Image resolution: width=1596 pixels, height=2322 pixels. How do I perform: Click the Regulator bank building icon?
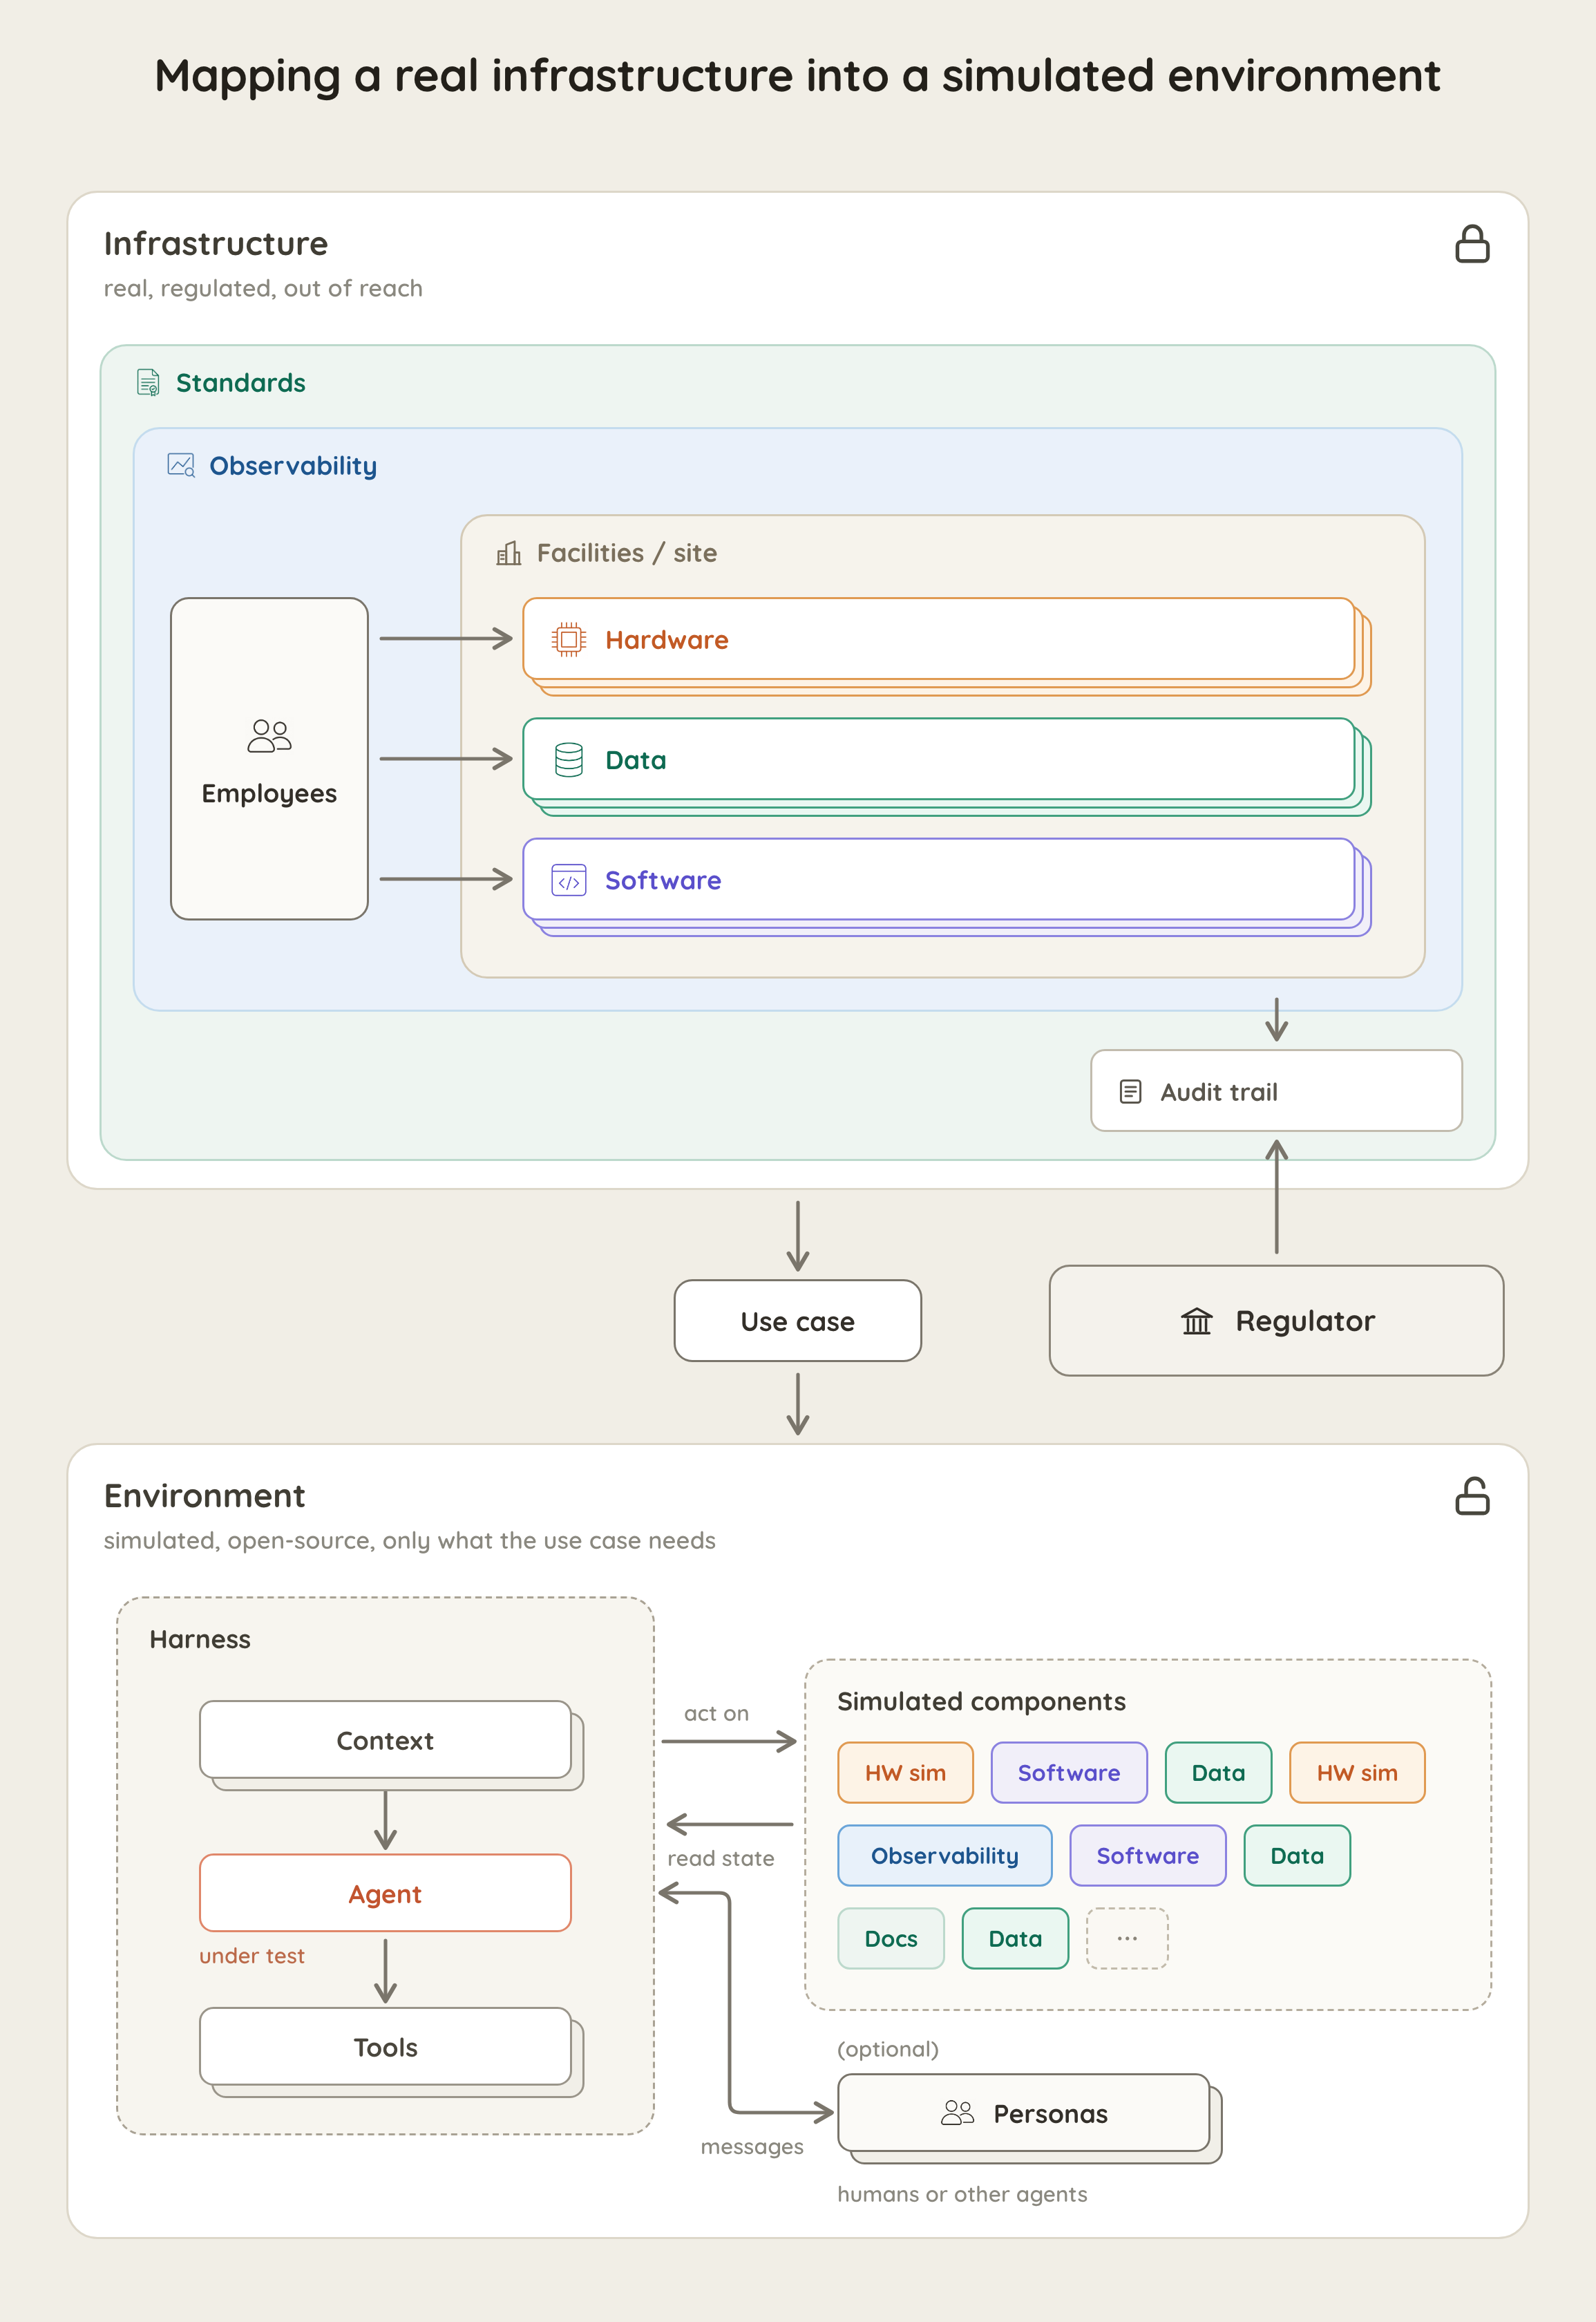pos(1196,1321)
